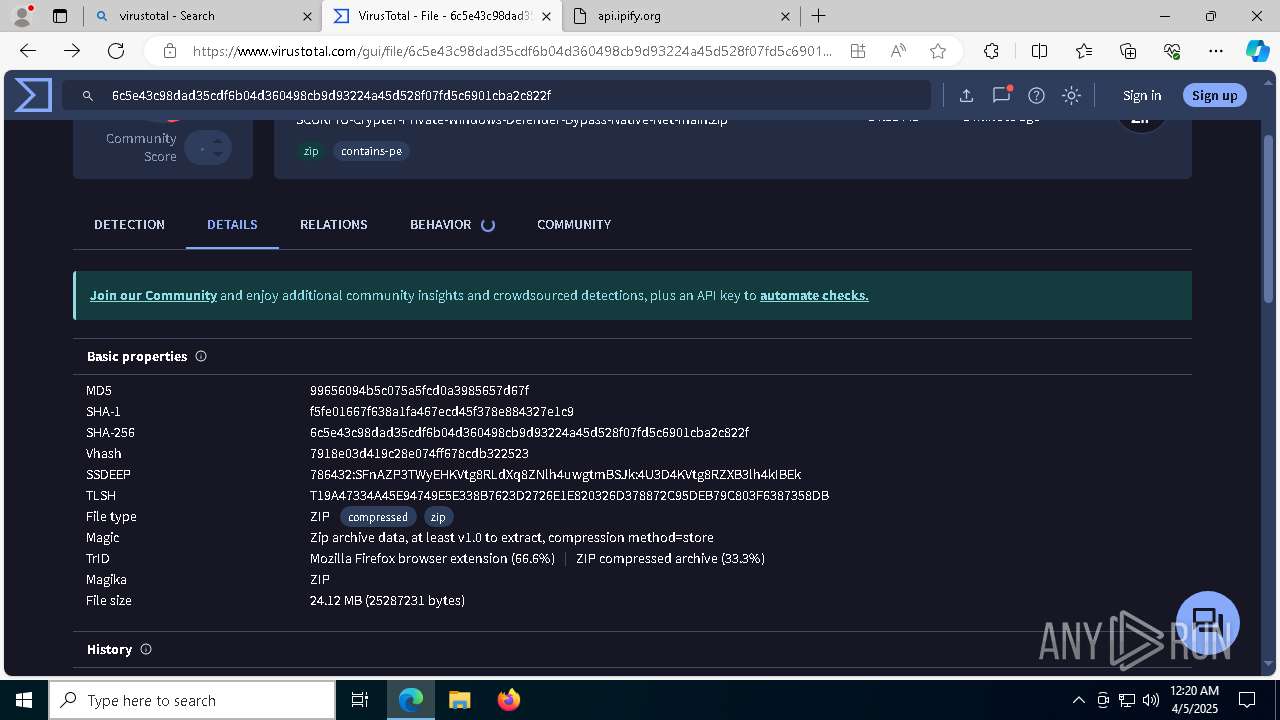Open the Windows notification center
The height and width of the screenshot is (720, 1280).
[x=1247, y=700]
